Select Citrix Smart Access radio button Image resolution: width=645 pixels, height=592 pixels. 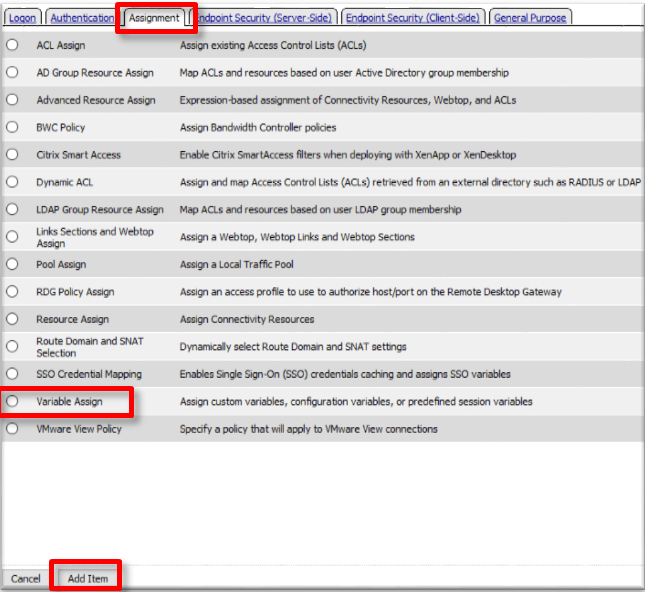pos(12,154)
